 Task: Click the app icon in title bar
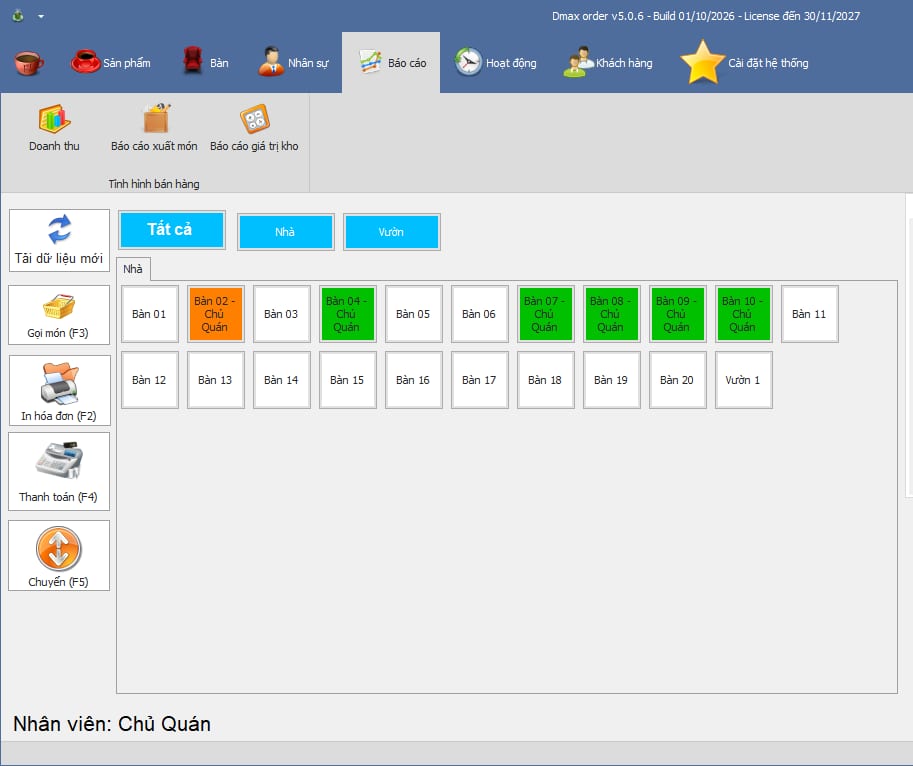pos(18,16)
